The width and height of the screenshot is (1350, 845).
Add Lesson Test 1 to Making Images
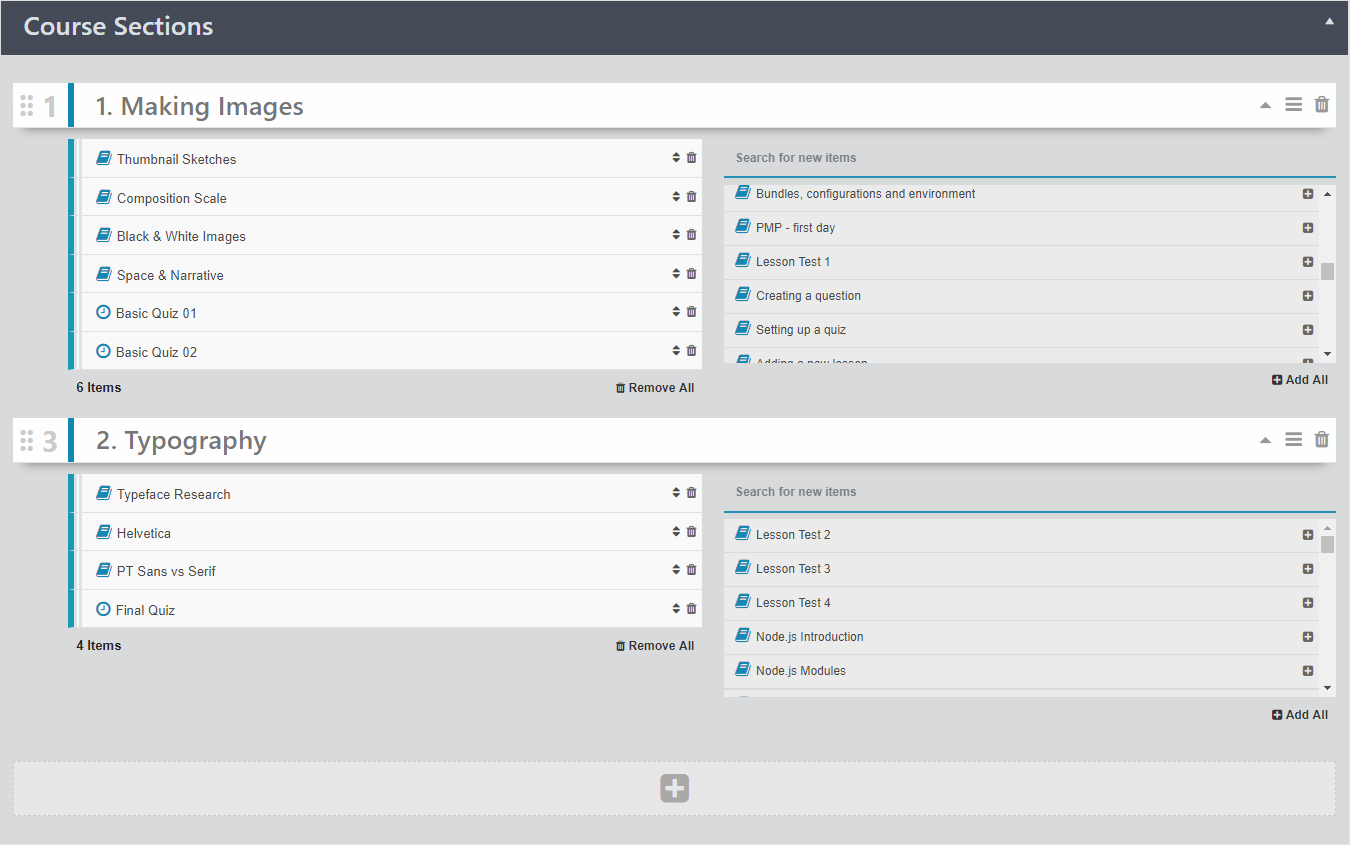(x=1308, y=262)
